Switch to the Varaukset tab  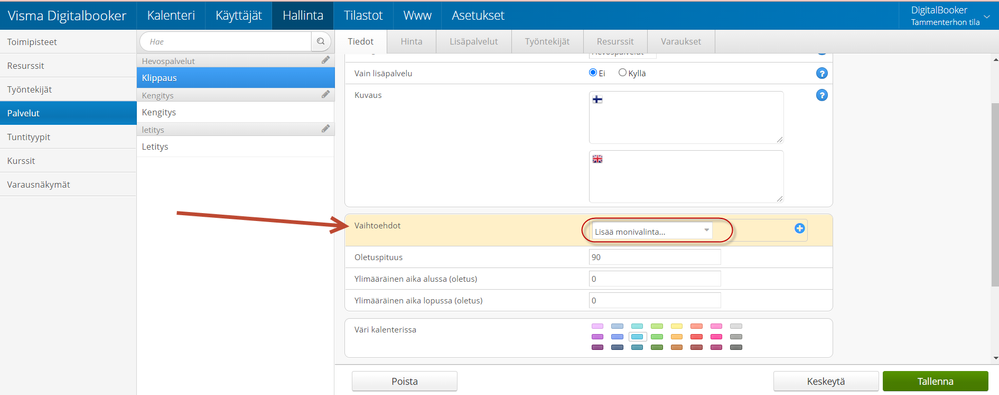(681, 41)
